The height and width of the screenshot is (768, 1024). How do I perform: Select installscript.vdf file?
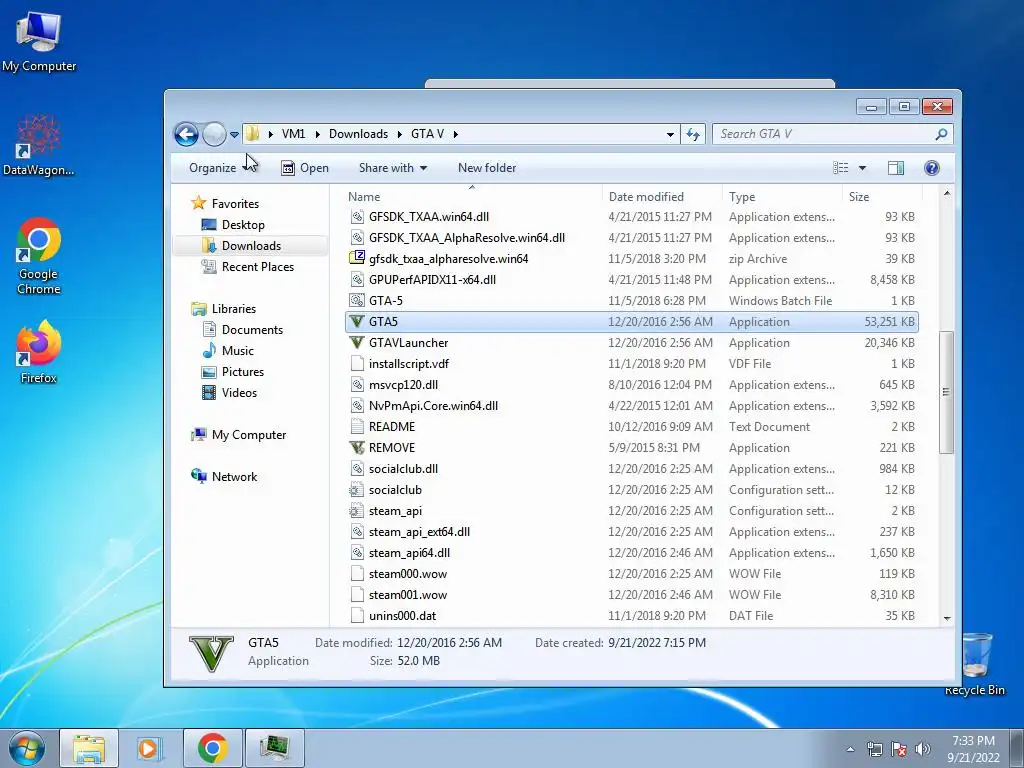coord(409,364)
